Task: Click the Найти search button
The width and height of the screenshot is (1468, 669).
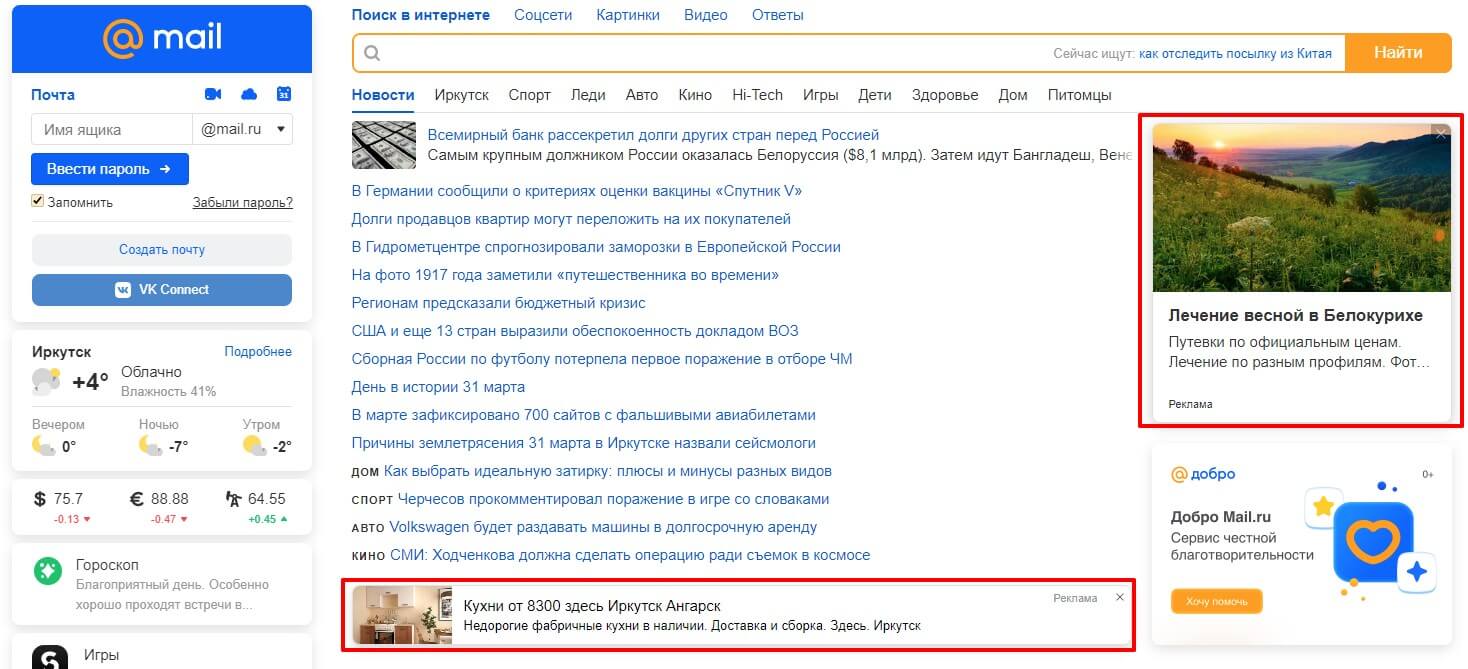Action: coord(1398,52)
